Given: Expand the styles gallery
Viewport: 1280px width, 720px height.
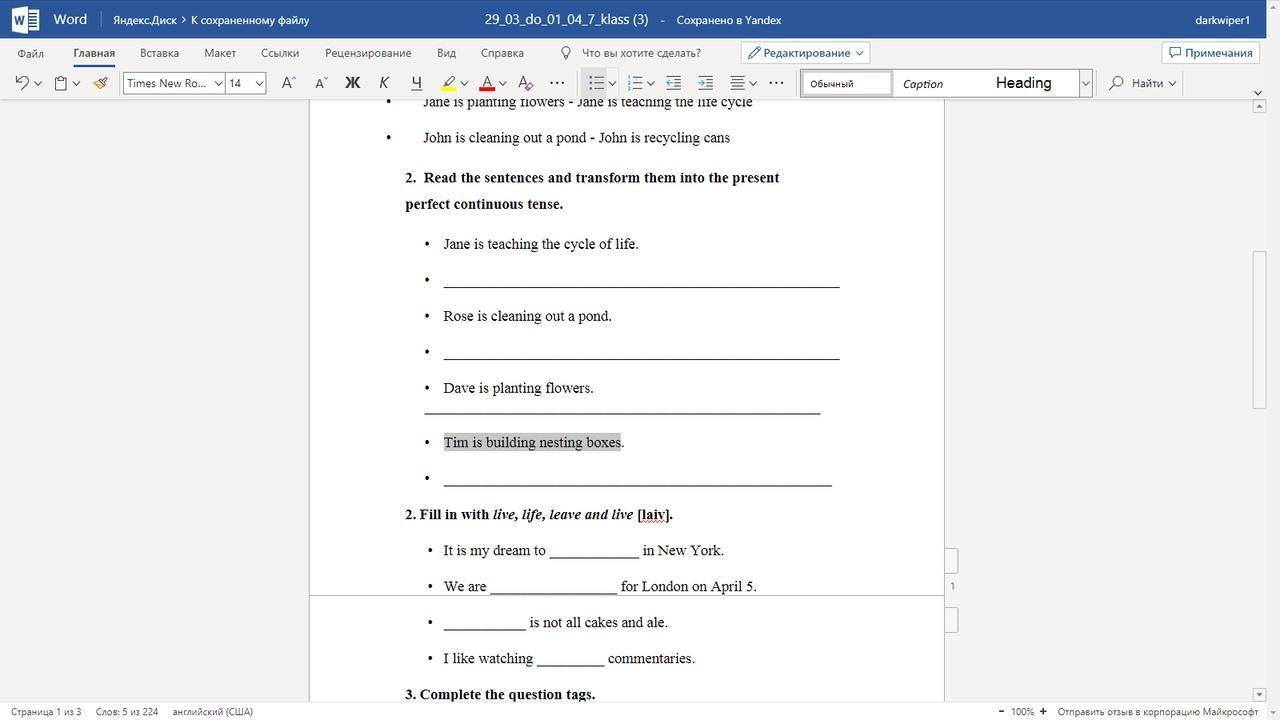Looking at the screenshot, I should pos(1085,84).
